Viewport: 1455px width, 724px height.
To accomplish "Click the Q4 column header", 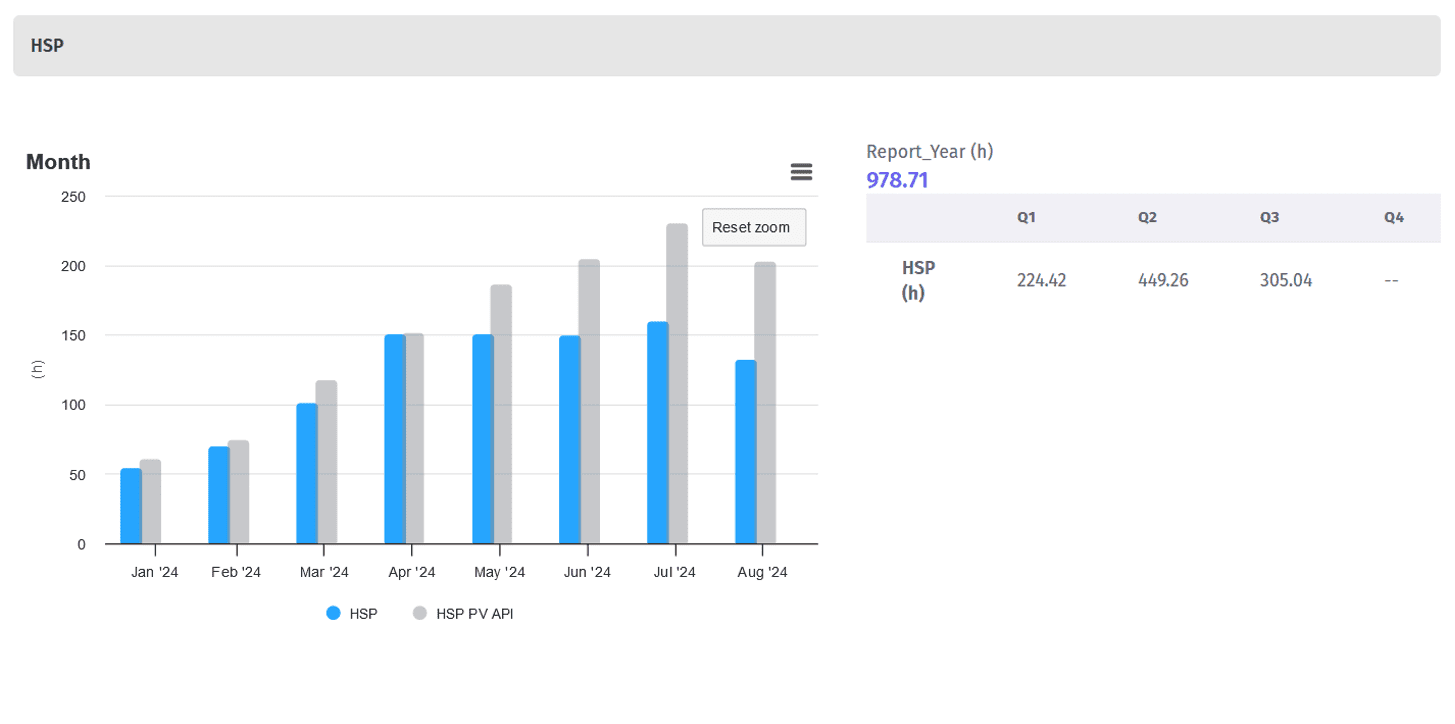I will [1393, 217].
